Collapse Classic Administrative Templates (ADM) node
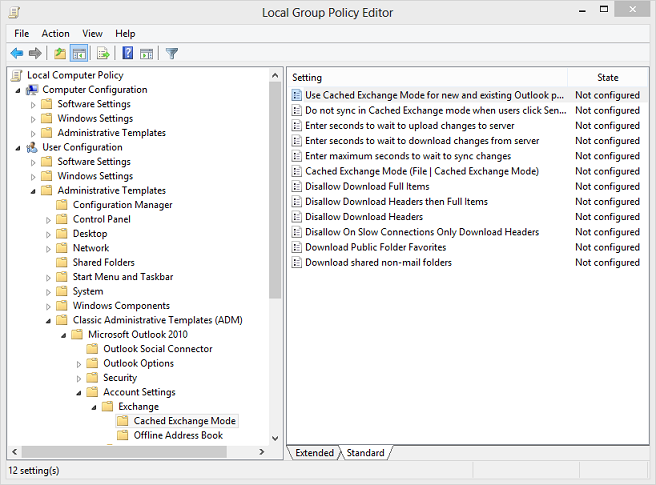Image resolution: width=656 pixels, height=485 pixels. (x=48, y=321)
